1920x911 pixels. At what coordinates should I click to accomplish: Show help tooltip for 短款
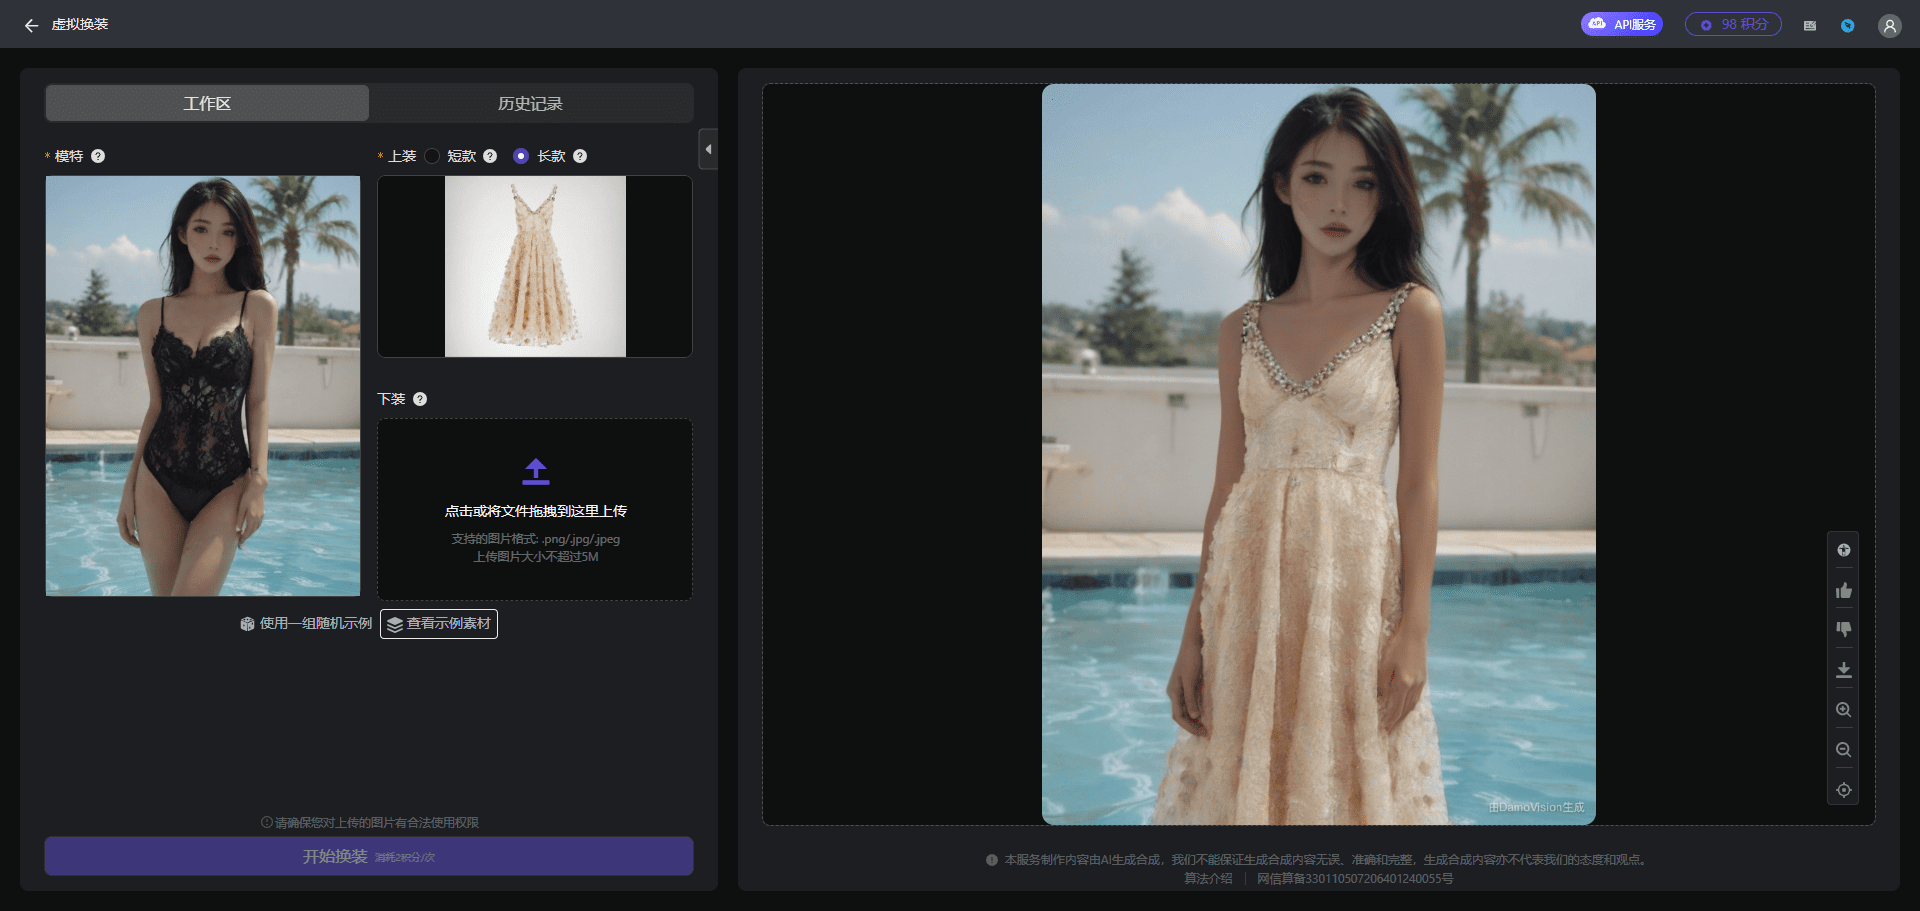point(490,156)
